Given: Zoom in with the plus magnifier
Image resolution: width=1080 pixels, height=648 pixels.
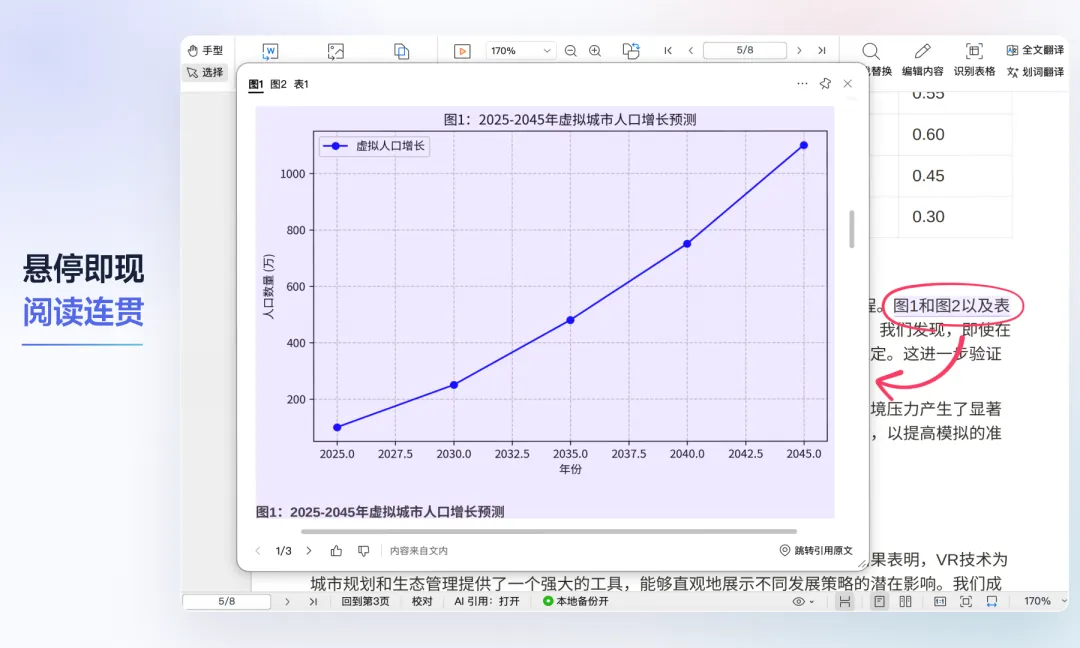Looking at the screenshot, I should [595, 51].
